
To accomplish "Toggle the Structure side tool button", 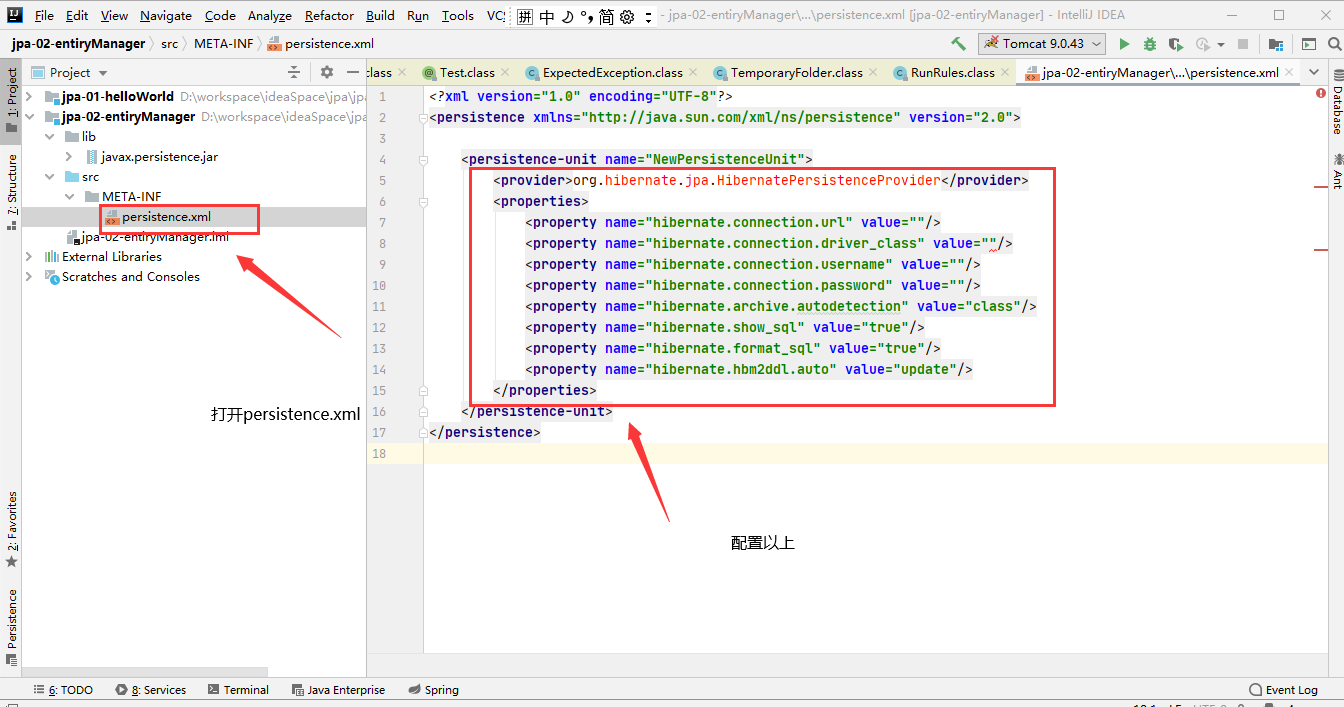I will 11,190.
